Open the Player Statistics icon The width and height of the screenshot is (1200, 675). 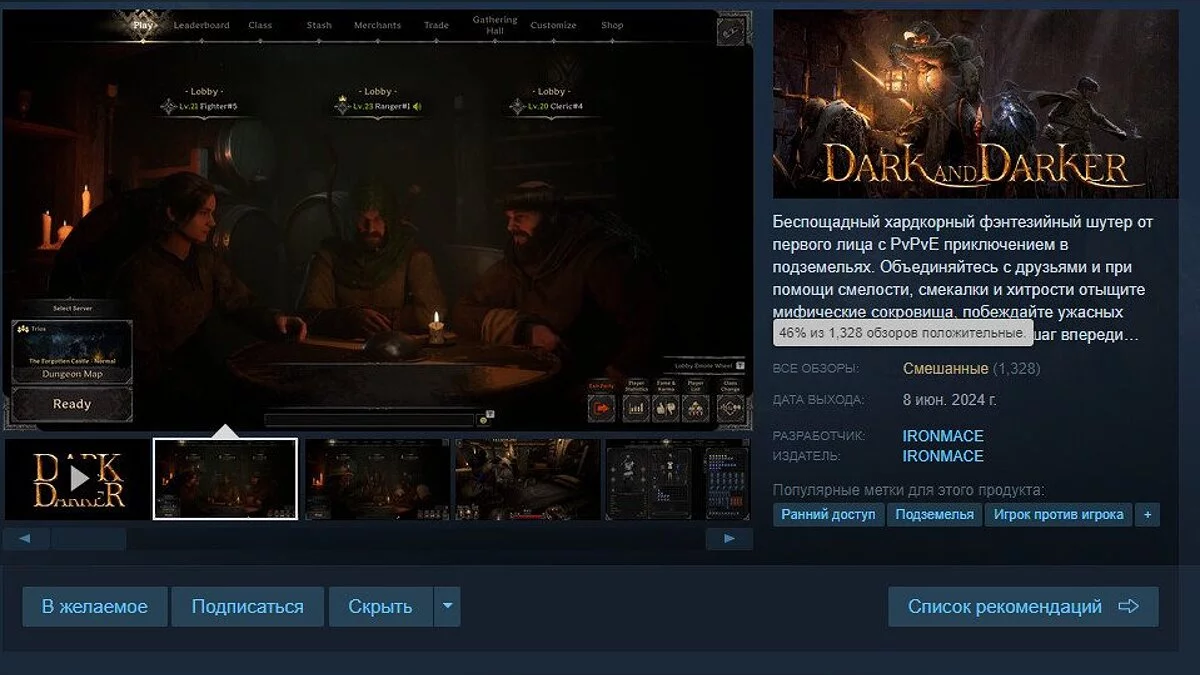637,407
